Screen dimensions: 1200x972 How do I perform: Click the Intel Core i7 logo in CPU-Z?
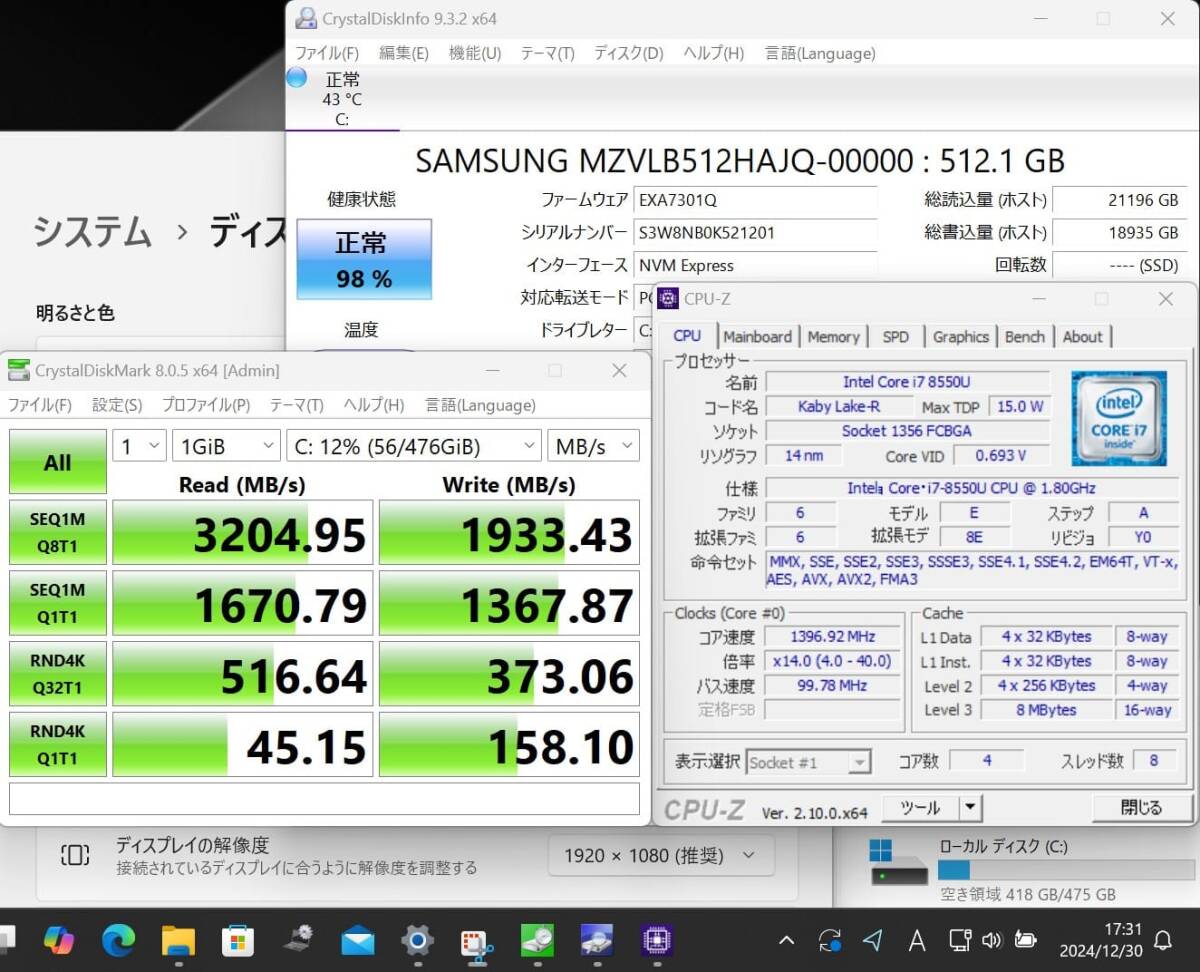(1119, 419)
